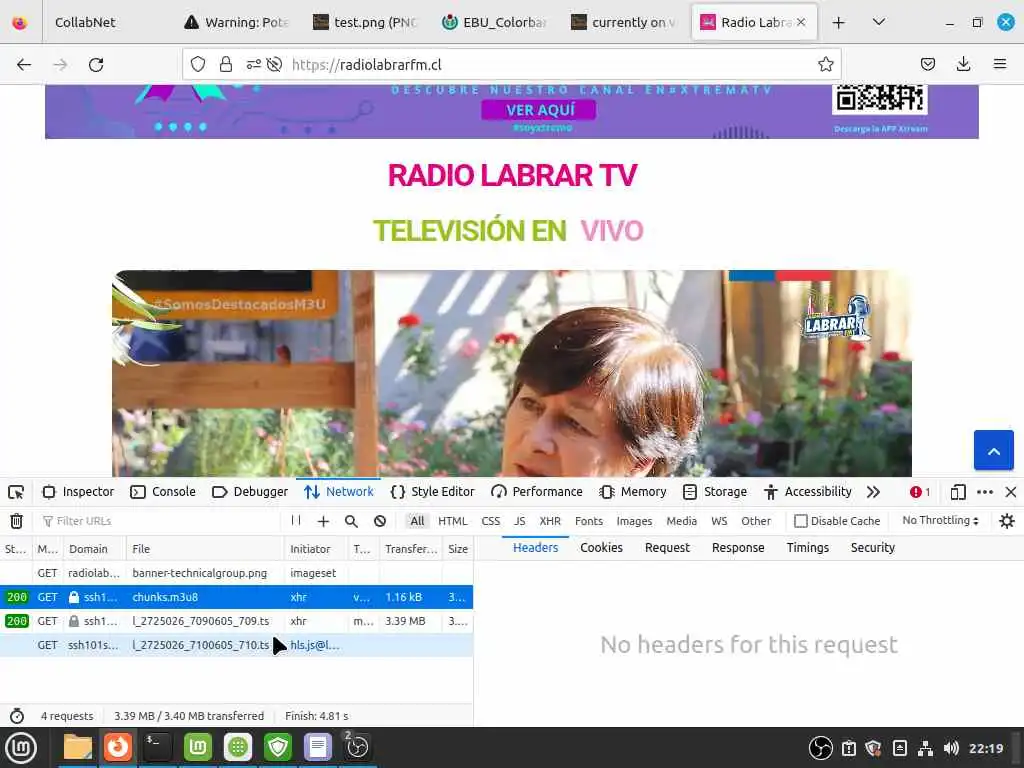Viewport: 1024px width, 768px height.
Task: Open the Style Editor tab
Action: (x=432, y=492)
